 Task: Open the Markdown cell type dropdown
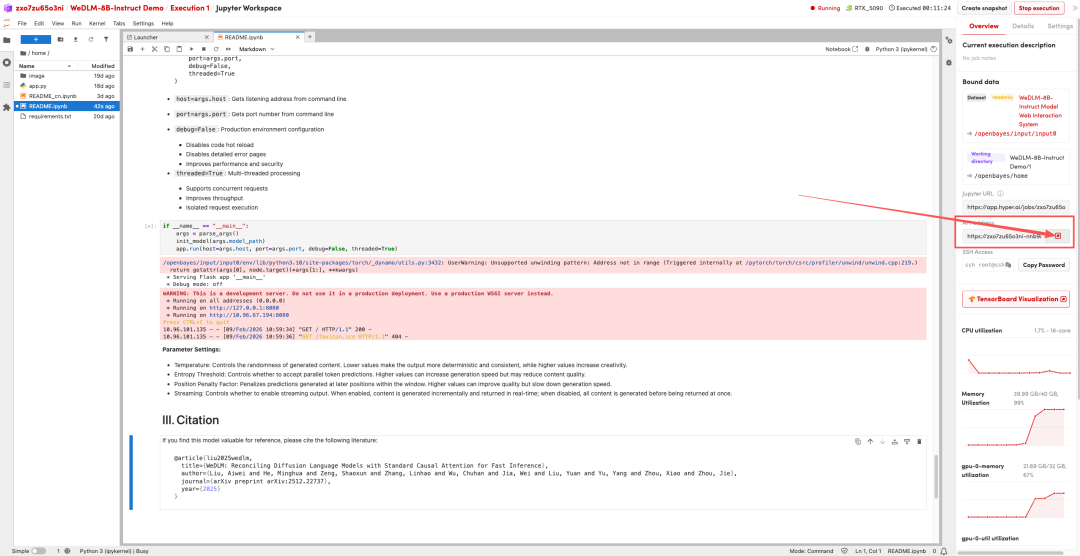tap(258, 49)
